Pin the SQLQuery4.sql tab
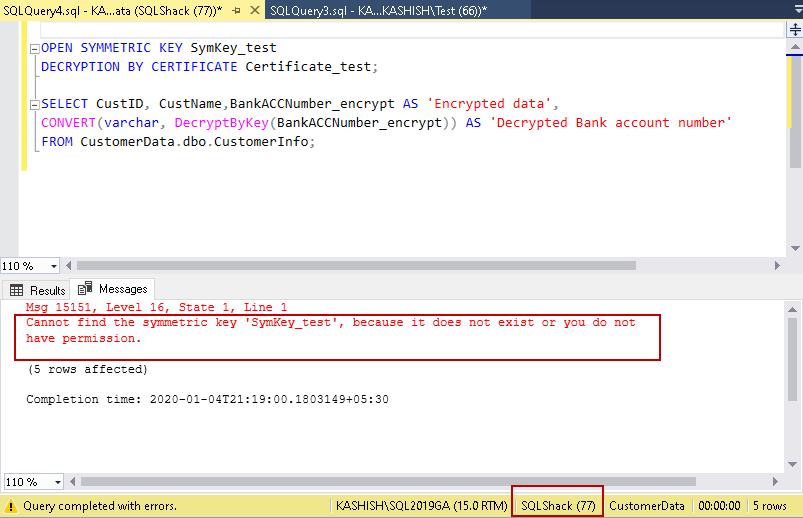Viewport: 803px width, 518px height. [236, 10]
